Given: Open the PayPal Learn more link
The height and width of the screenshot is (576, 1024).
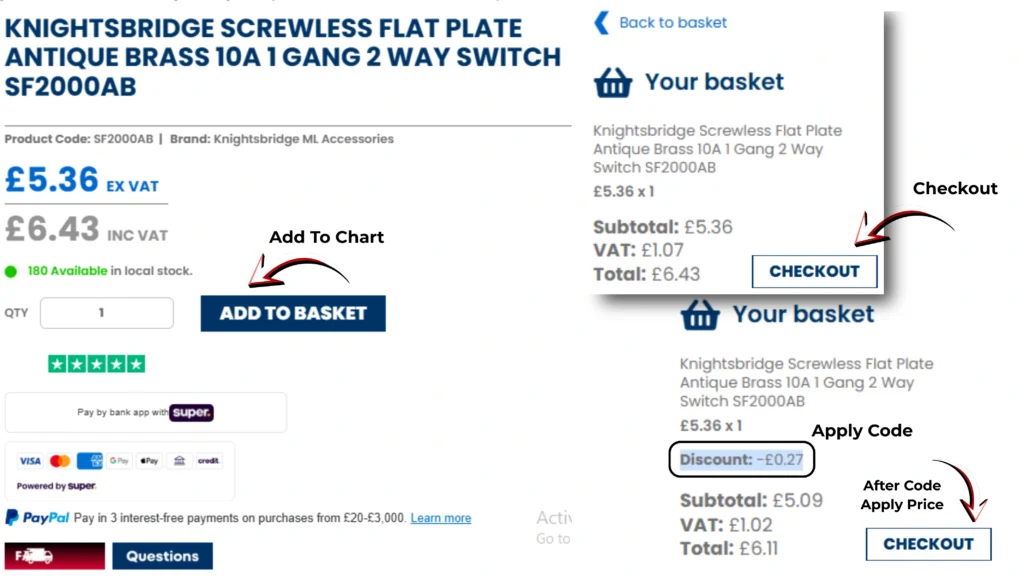Looking at the screenshot, I should (x=440, y=518).
